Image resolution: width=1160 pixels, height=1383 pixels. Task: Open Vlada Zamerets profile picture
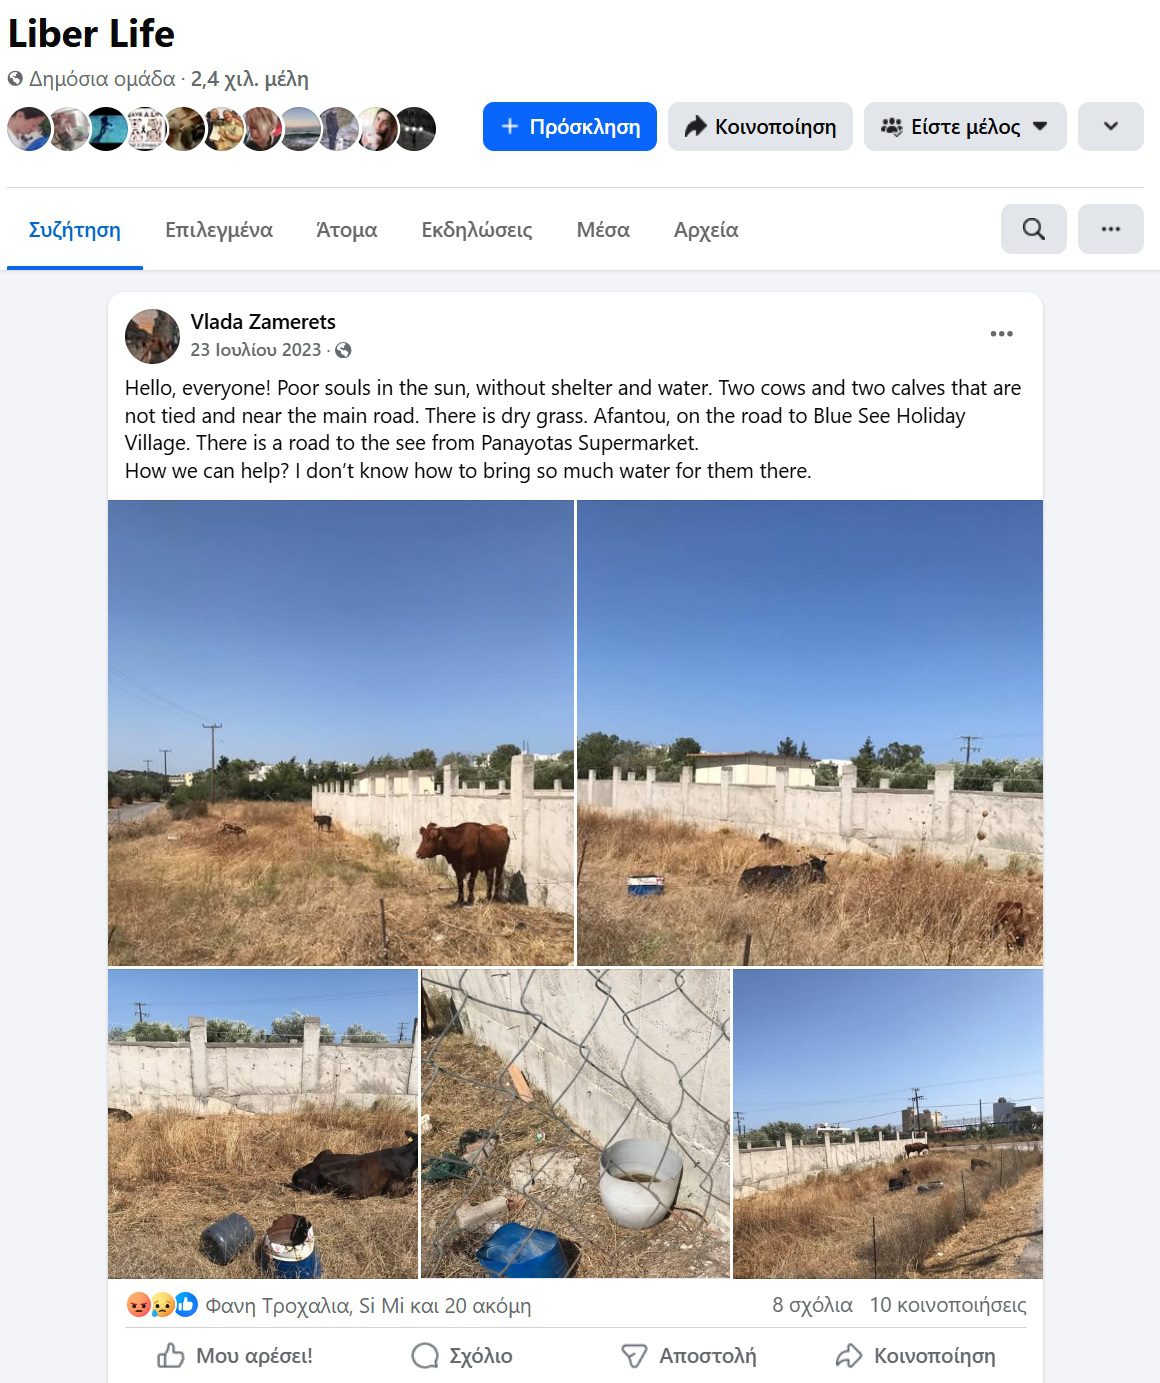(152, 336)
